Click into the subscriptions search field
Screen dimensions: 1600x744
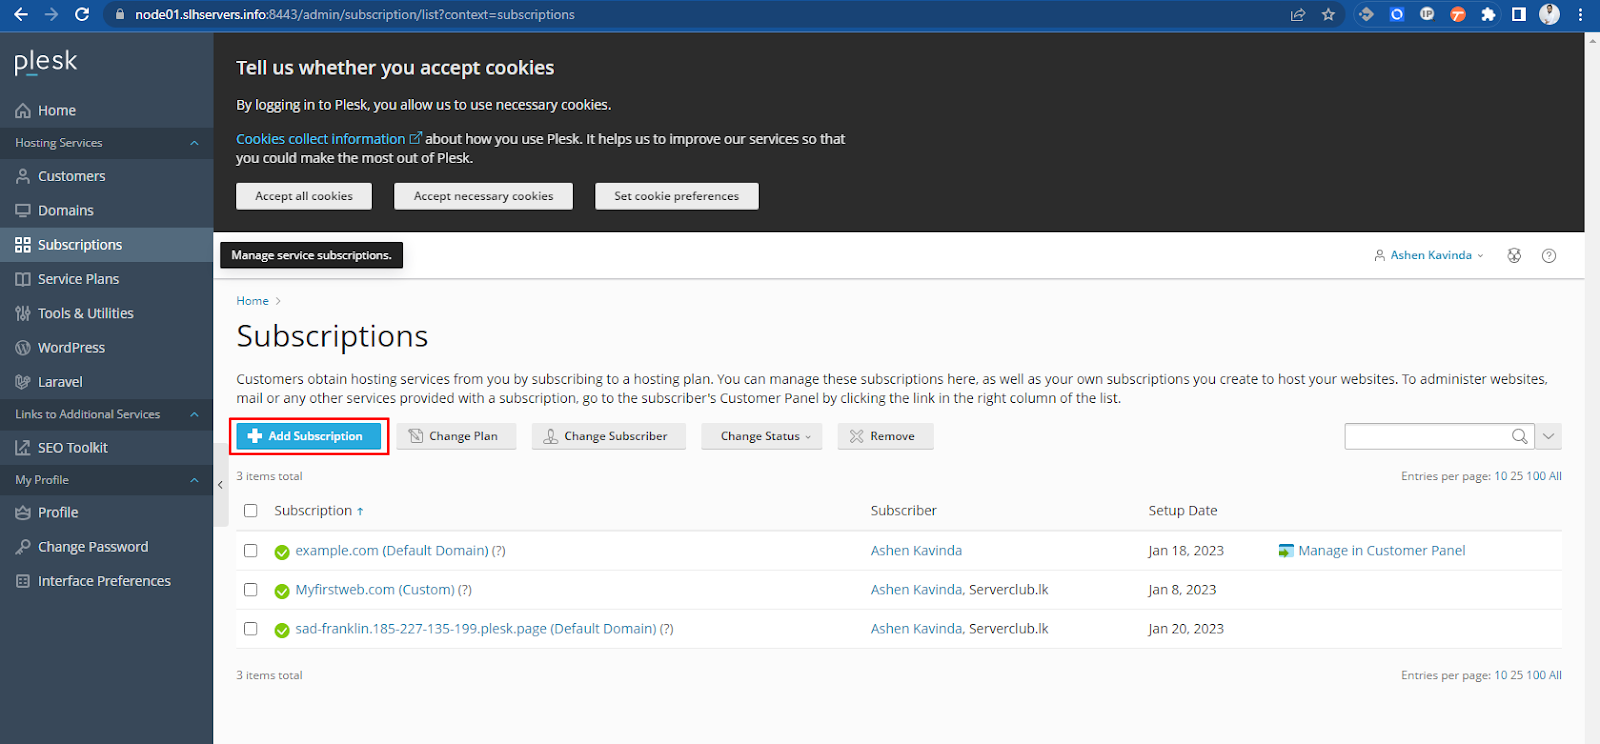tap(1427, 436)
